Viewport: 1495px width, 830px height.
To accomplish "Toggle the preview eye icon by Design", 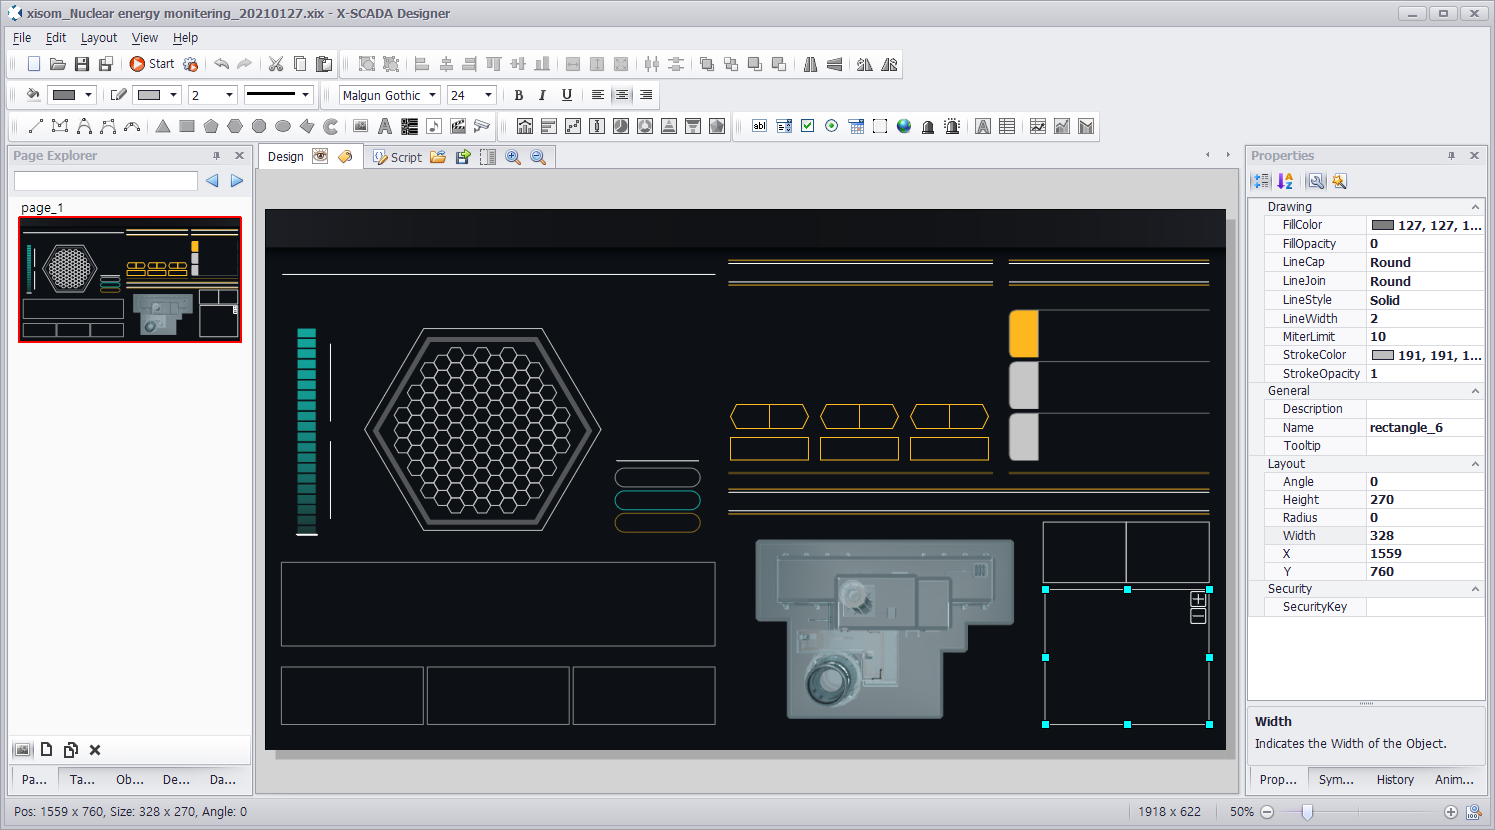I will pos(320,156).
